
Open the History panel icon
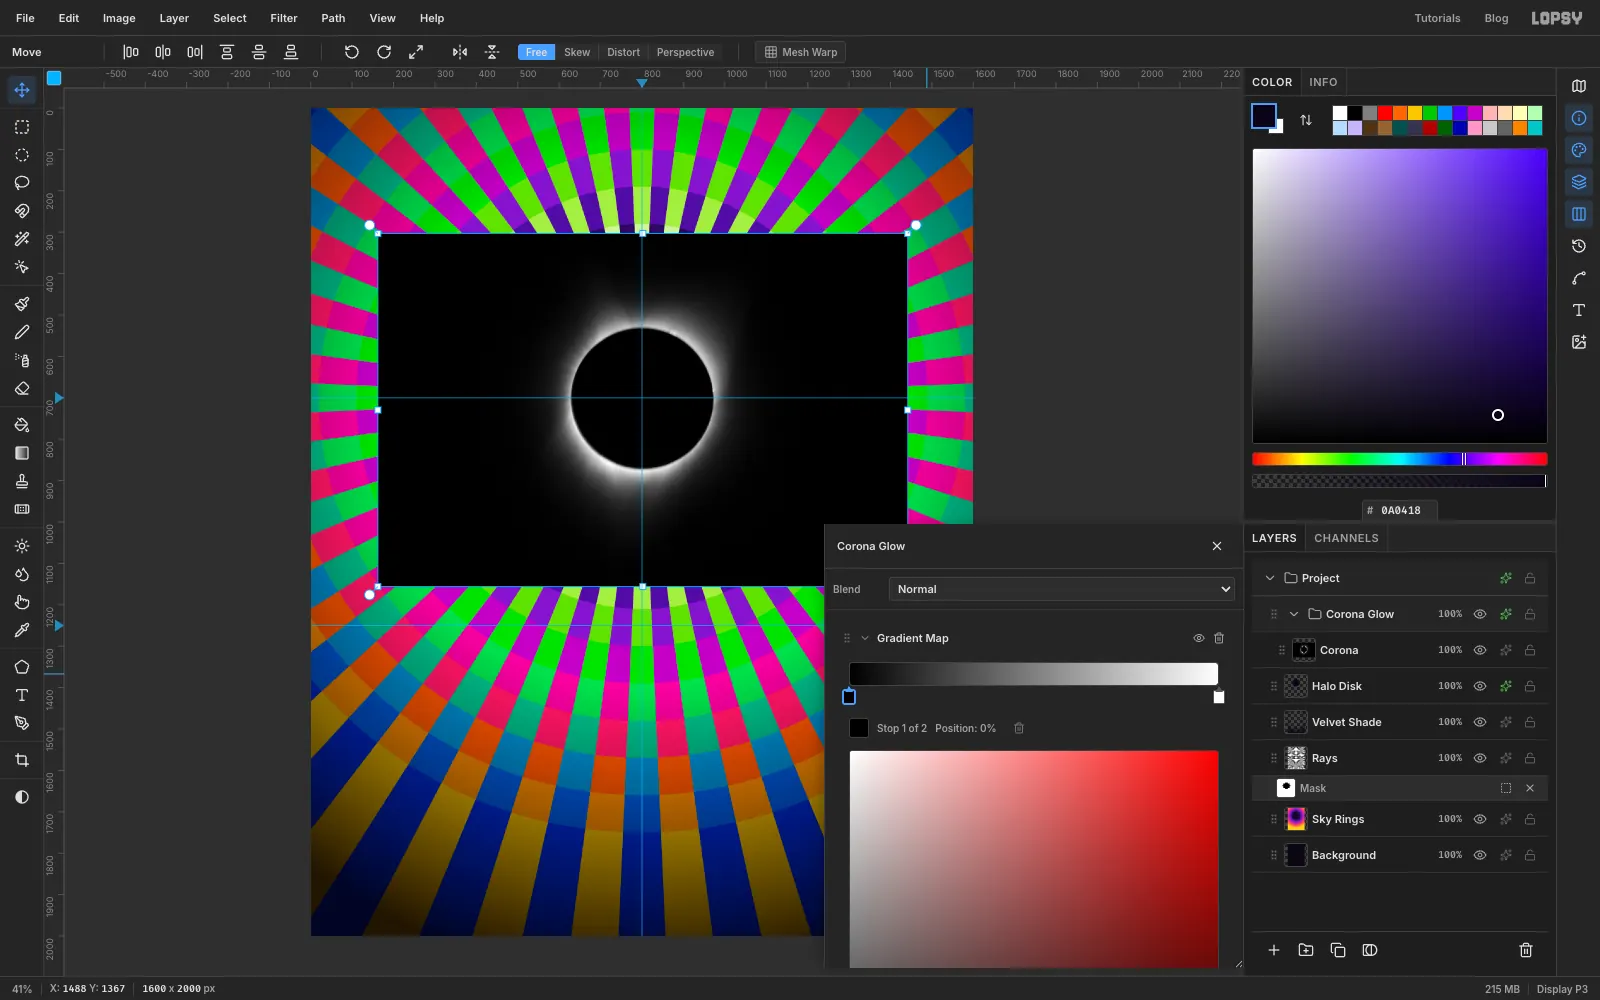pos(1579,246)
